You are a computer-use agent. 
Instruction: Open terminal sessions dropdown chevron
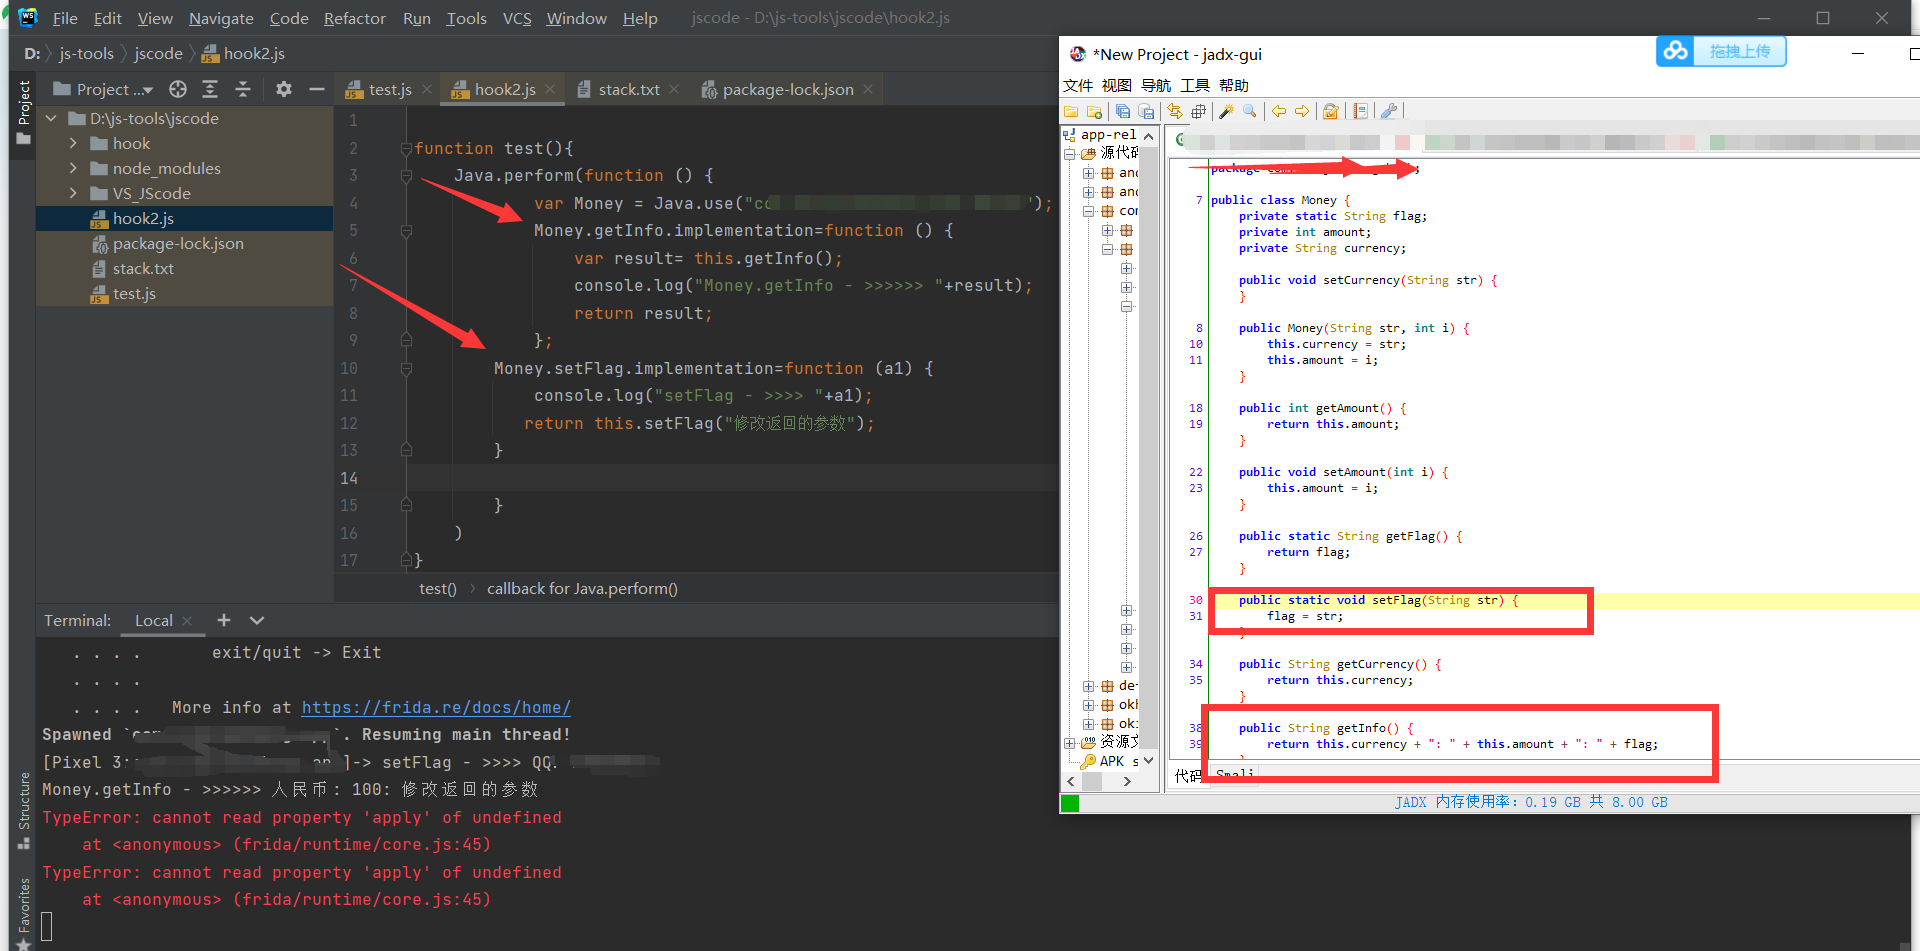coord(257,620)
